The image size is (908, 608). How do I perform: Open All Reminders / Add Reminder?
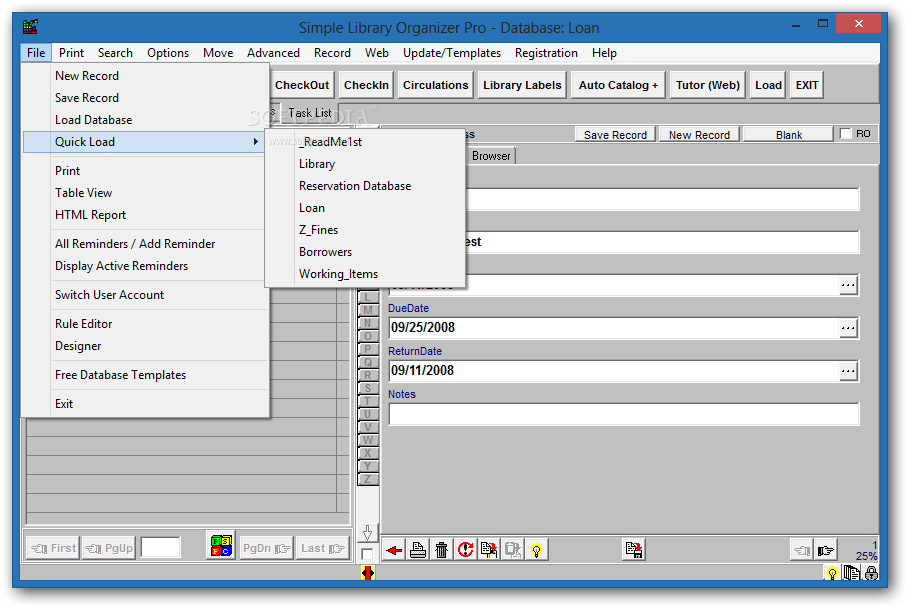pyautogui.click(x=135, y=244)
